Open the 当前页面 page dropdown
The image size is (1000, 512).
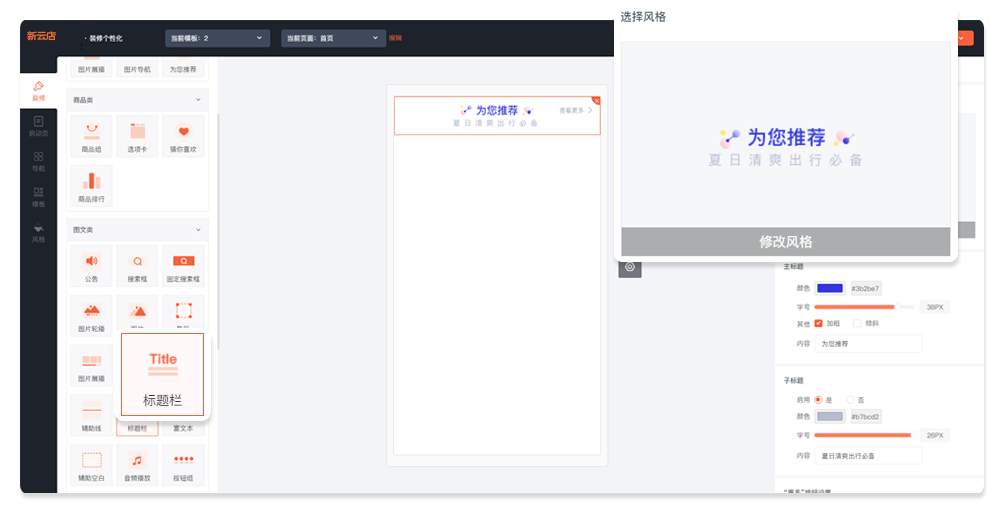334,38
